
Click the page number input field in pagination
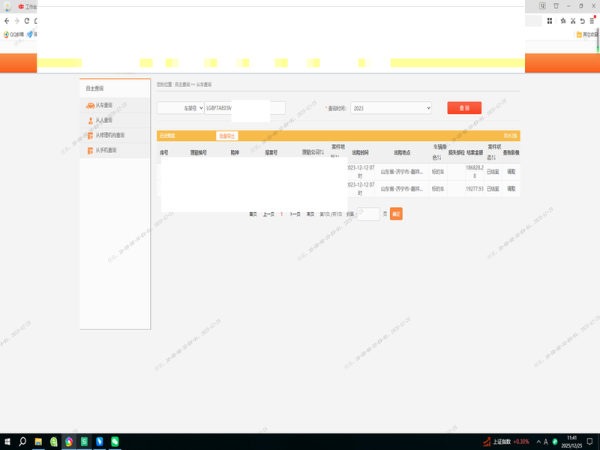[x=369, y=214]
